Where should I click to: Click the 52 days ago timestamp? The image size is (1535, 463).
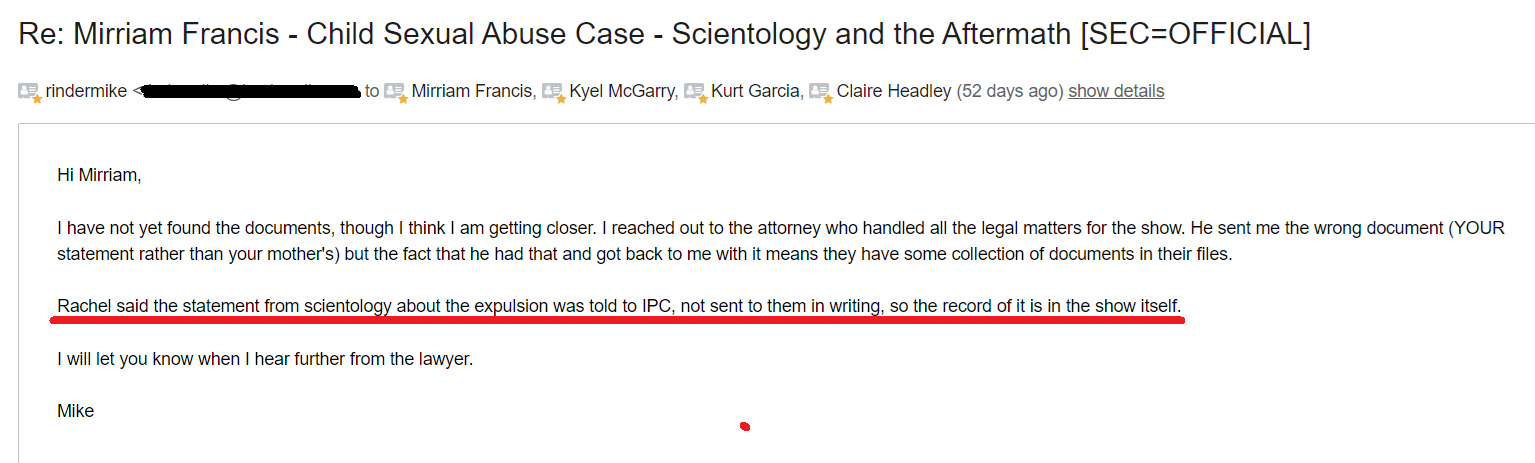(x=1010, y=91)
